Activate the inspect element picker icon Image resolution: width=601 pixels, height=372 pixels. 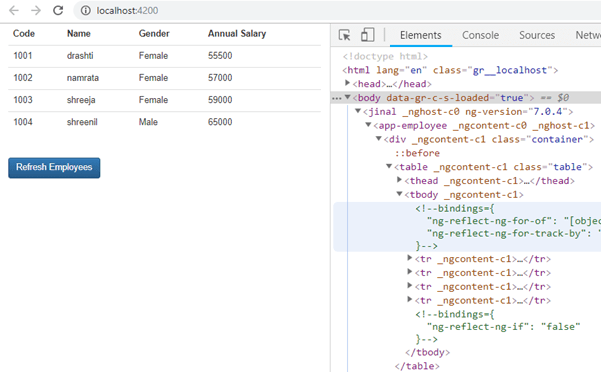345,35
